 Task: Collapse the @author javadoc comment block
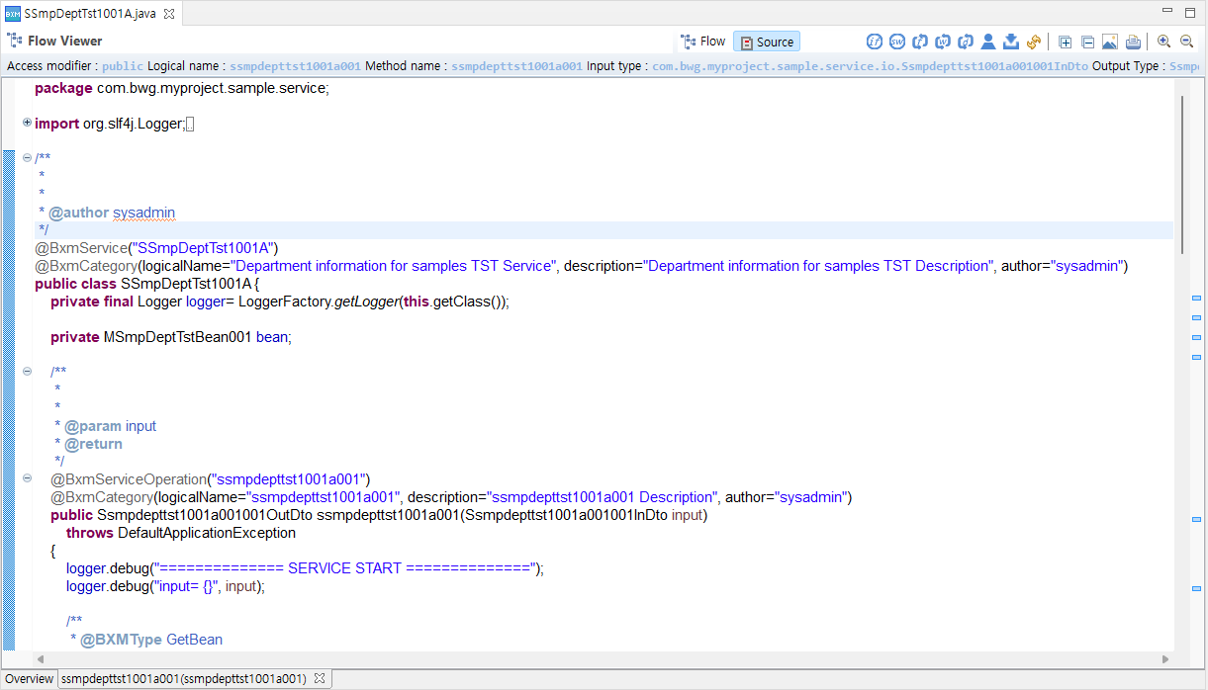(x=27, y=157)
